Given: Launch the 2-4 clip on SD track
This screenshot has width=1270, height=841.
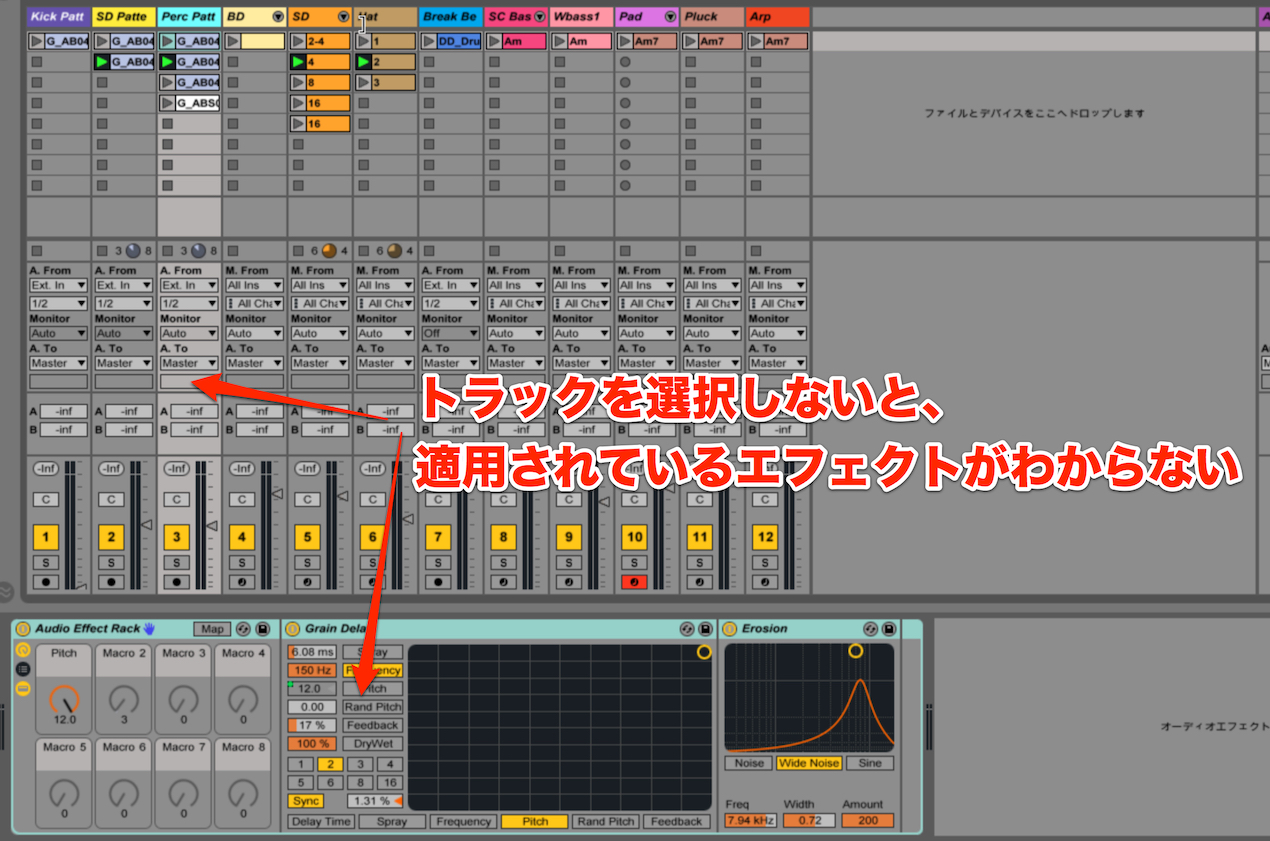Looking at the screenshot, I should click(298, 41).
